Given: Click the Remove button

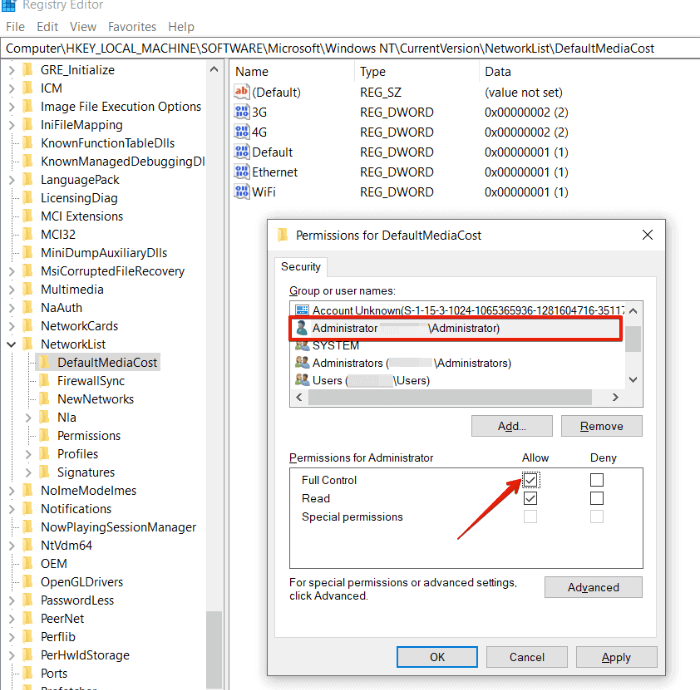Looking at the screenshot, I should click(601, 426).
